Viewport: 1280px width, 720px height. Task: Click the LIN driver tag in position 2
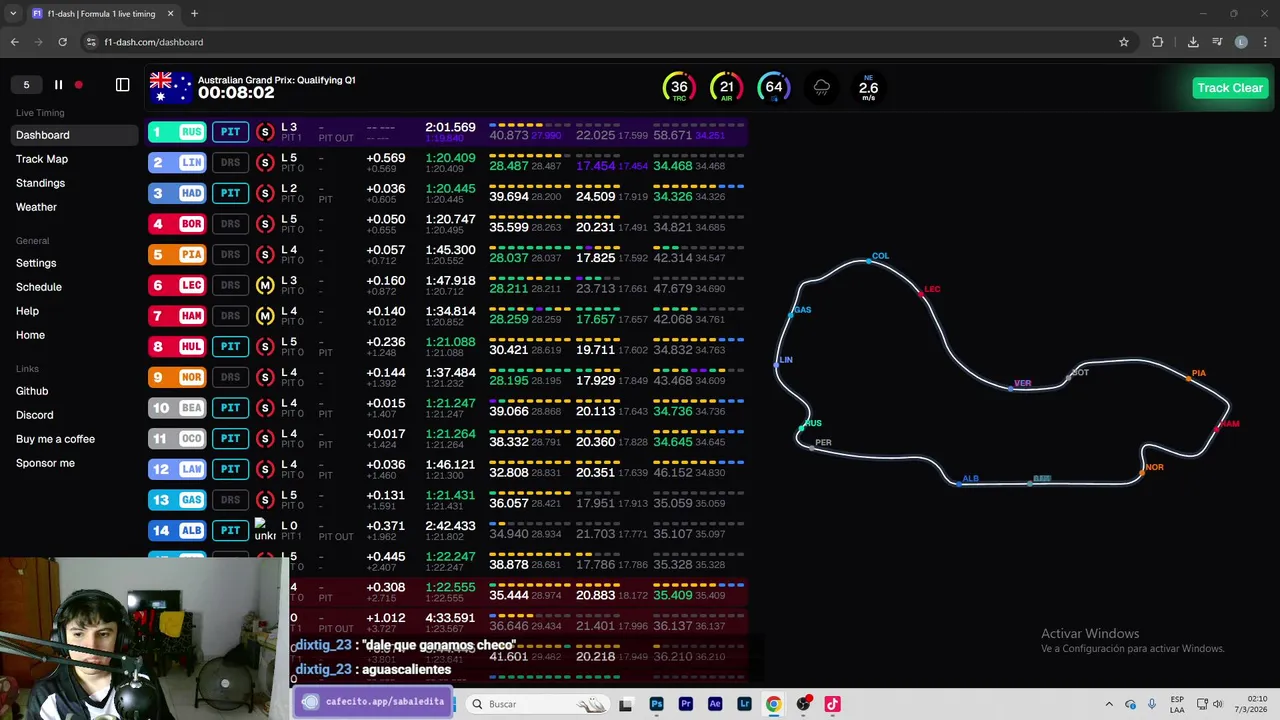177,162
